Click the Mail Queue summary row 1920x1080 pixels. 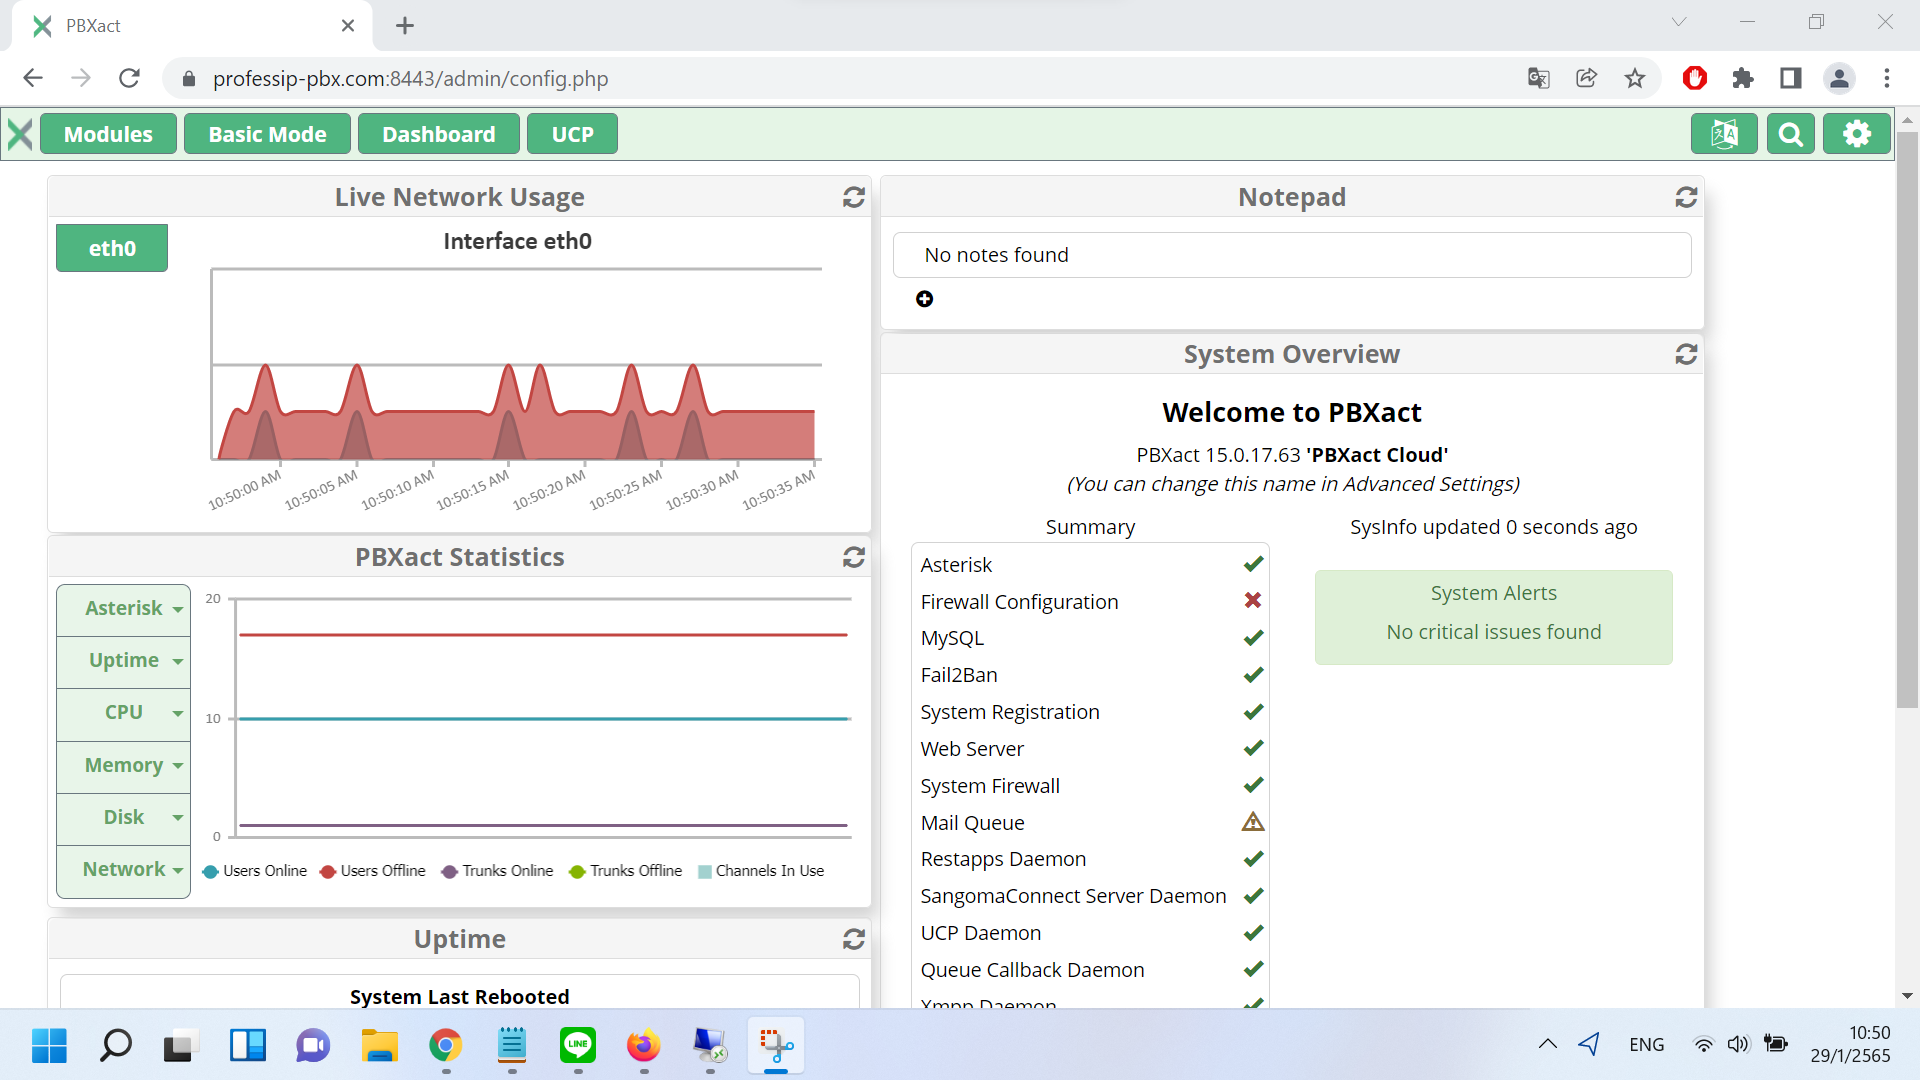1090,823
